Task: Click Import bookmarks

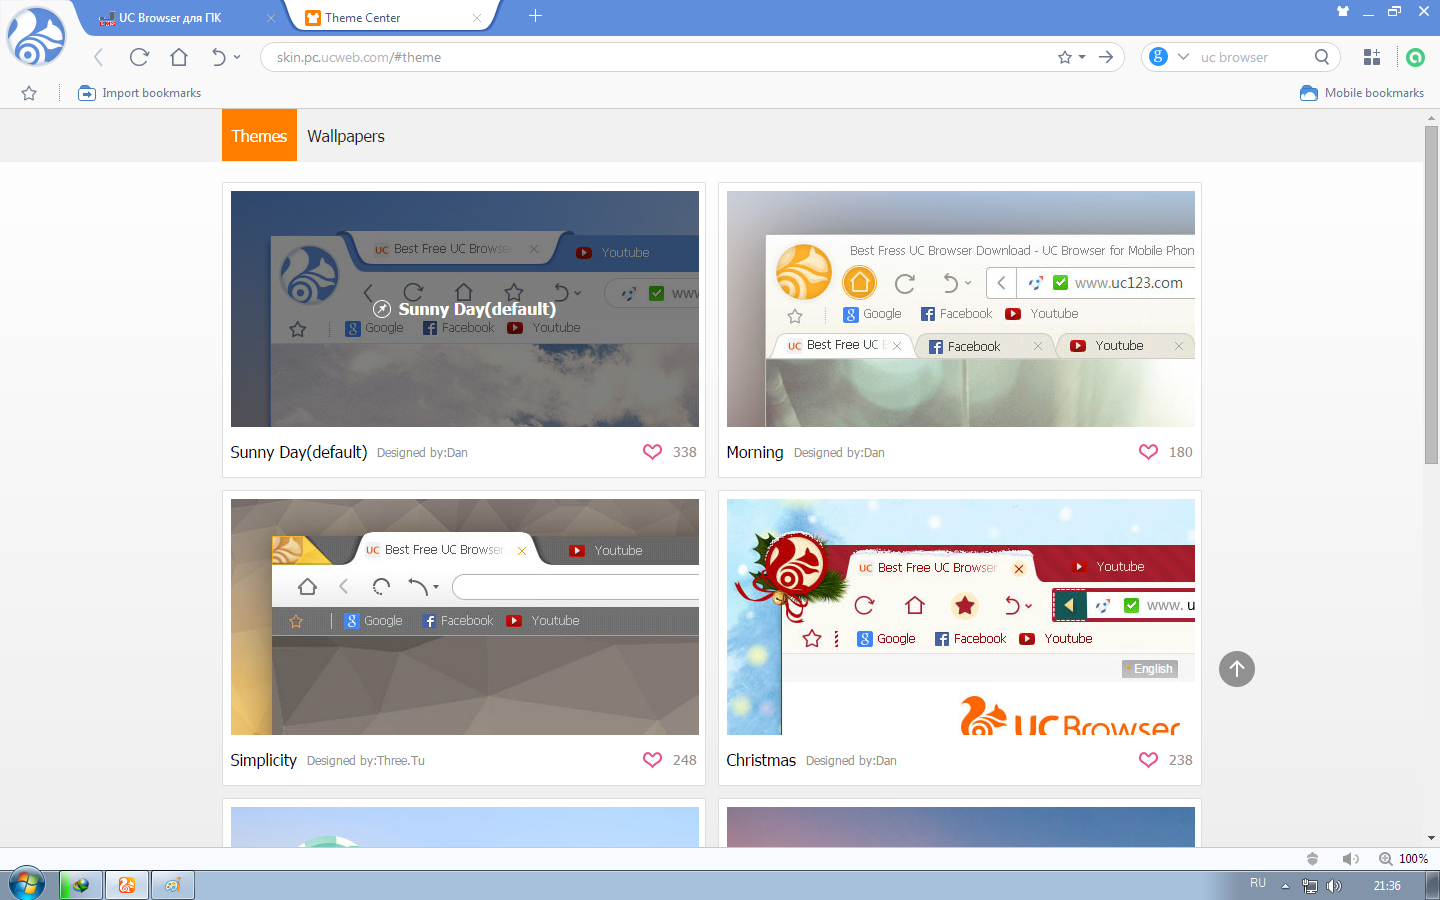Action: [x=140, y=93]
